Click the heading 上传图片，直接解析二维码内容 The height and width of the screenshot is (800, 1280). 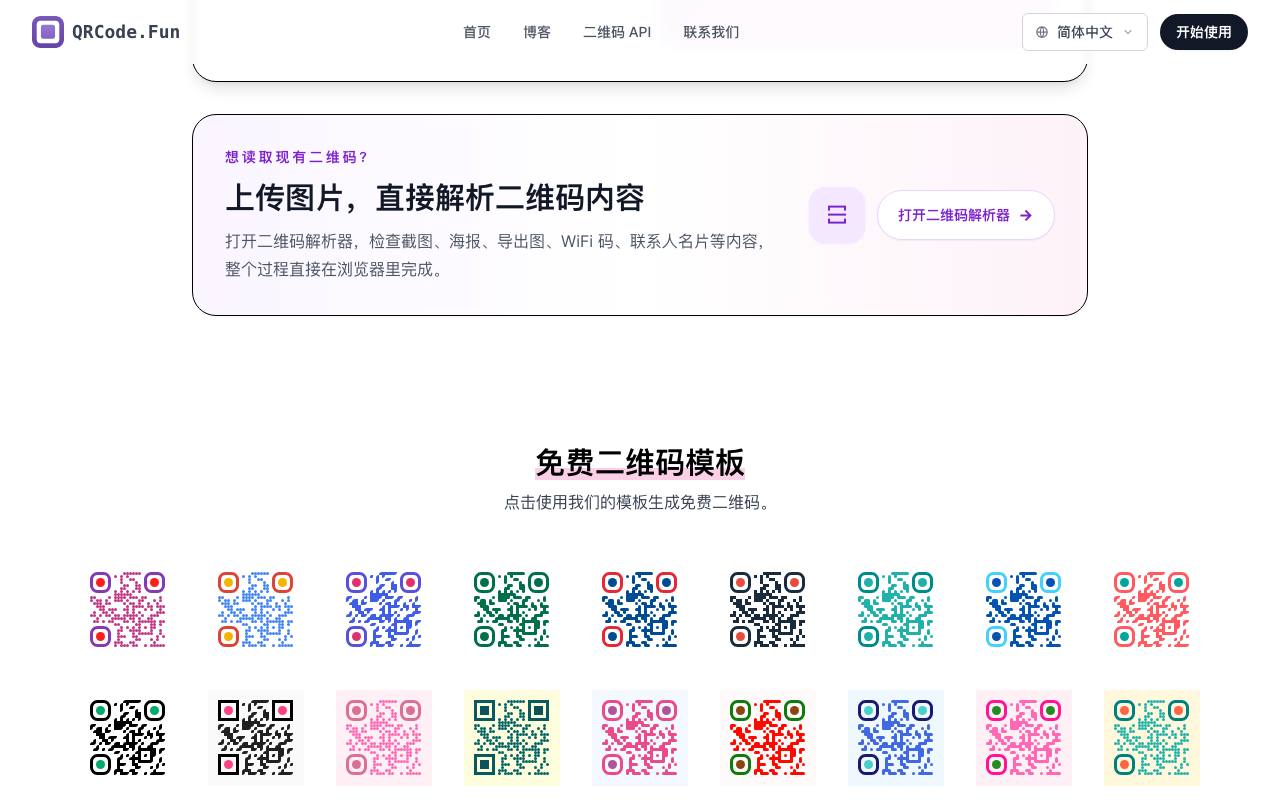pos(435,198)
